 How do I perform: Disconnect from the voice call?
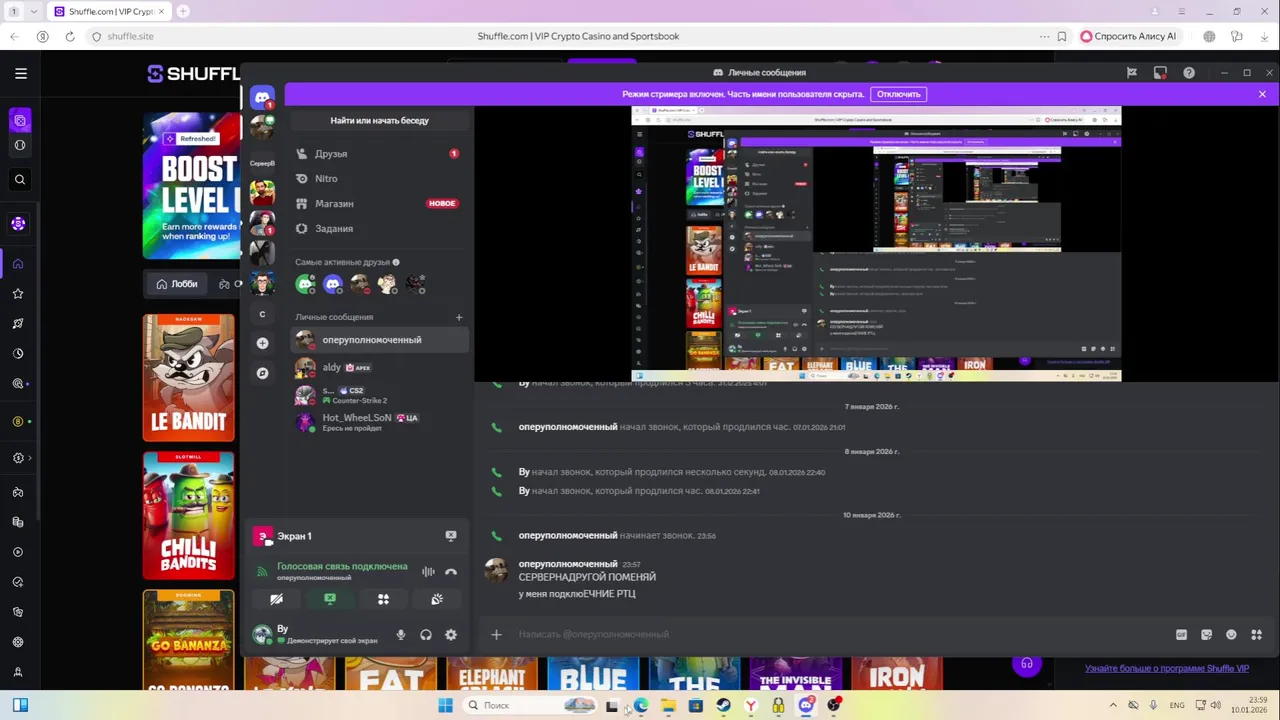point(451,571)
